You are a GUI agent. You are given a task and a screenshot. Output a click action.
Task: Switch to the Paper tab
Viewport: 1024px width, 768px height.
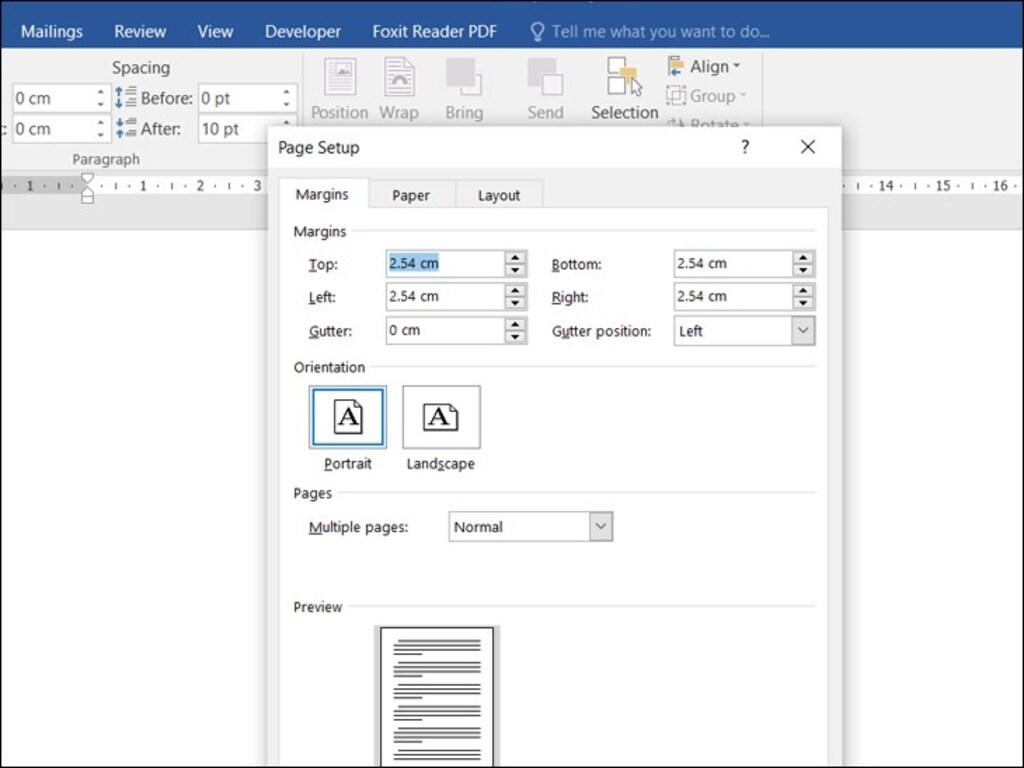tap(411, 195)
